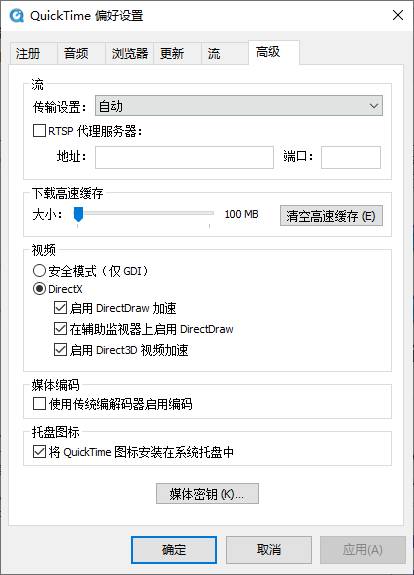Select the 安全模式（仅 GDI）radio button
The width and height of the screenshot is (414, 575).
pos(39,271)
